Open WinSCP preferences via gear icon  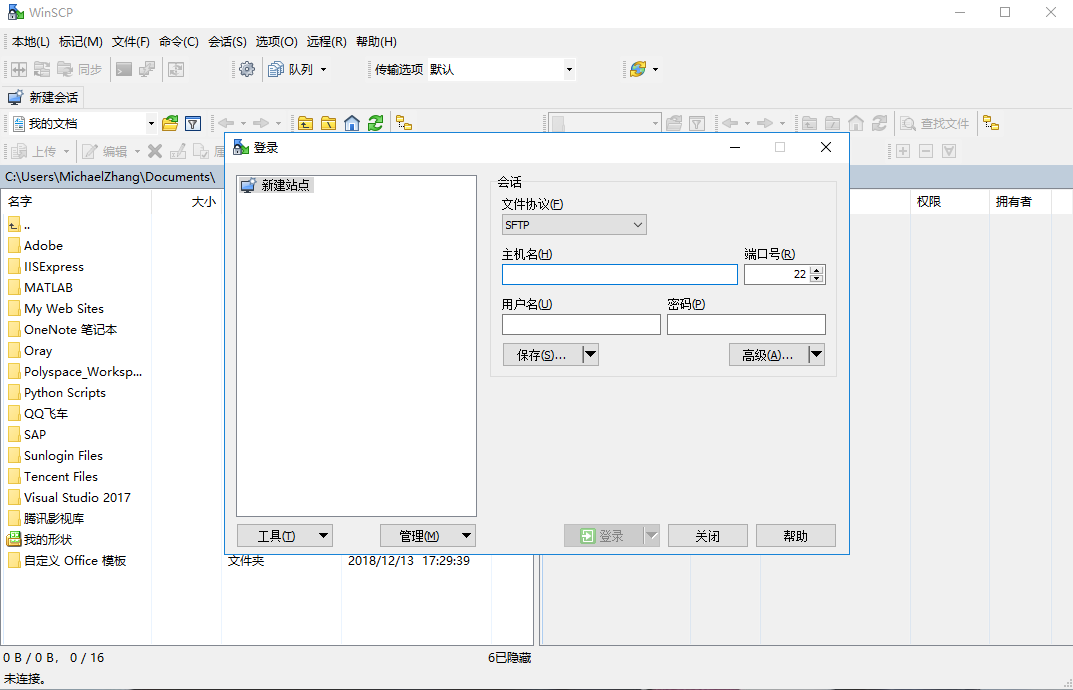pyautogui.click(x=247, y=69)
